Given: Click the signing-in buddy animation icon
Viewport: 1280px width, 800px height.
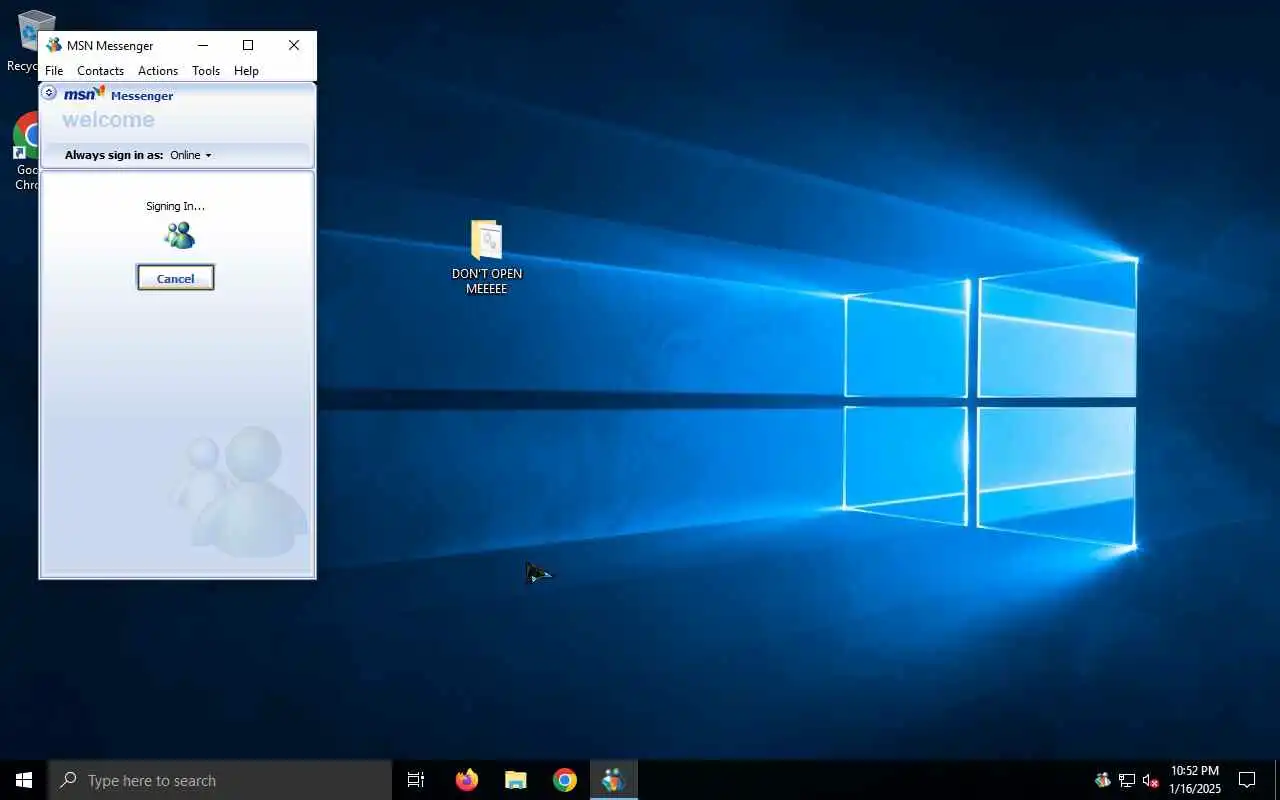Looking at the screenshot, I should tap(180, 235).
